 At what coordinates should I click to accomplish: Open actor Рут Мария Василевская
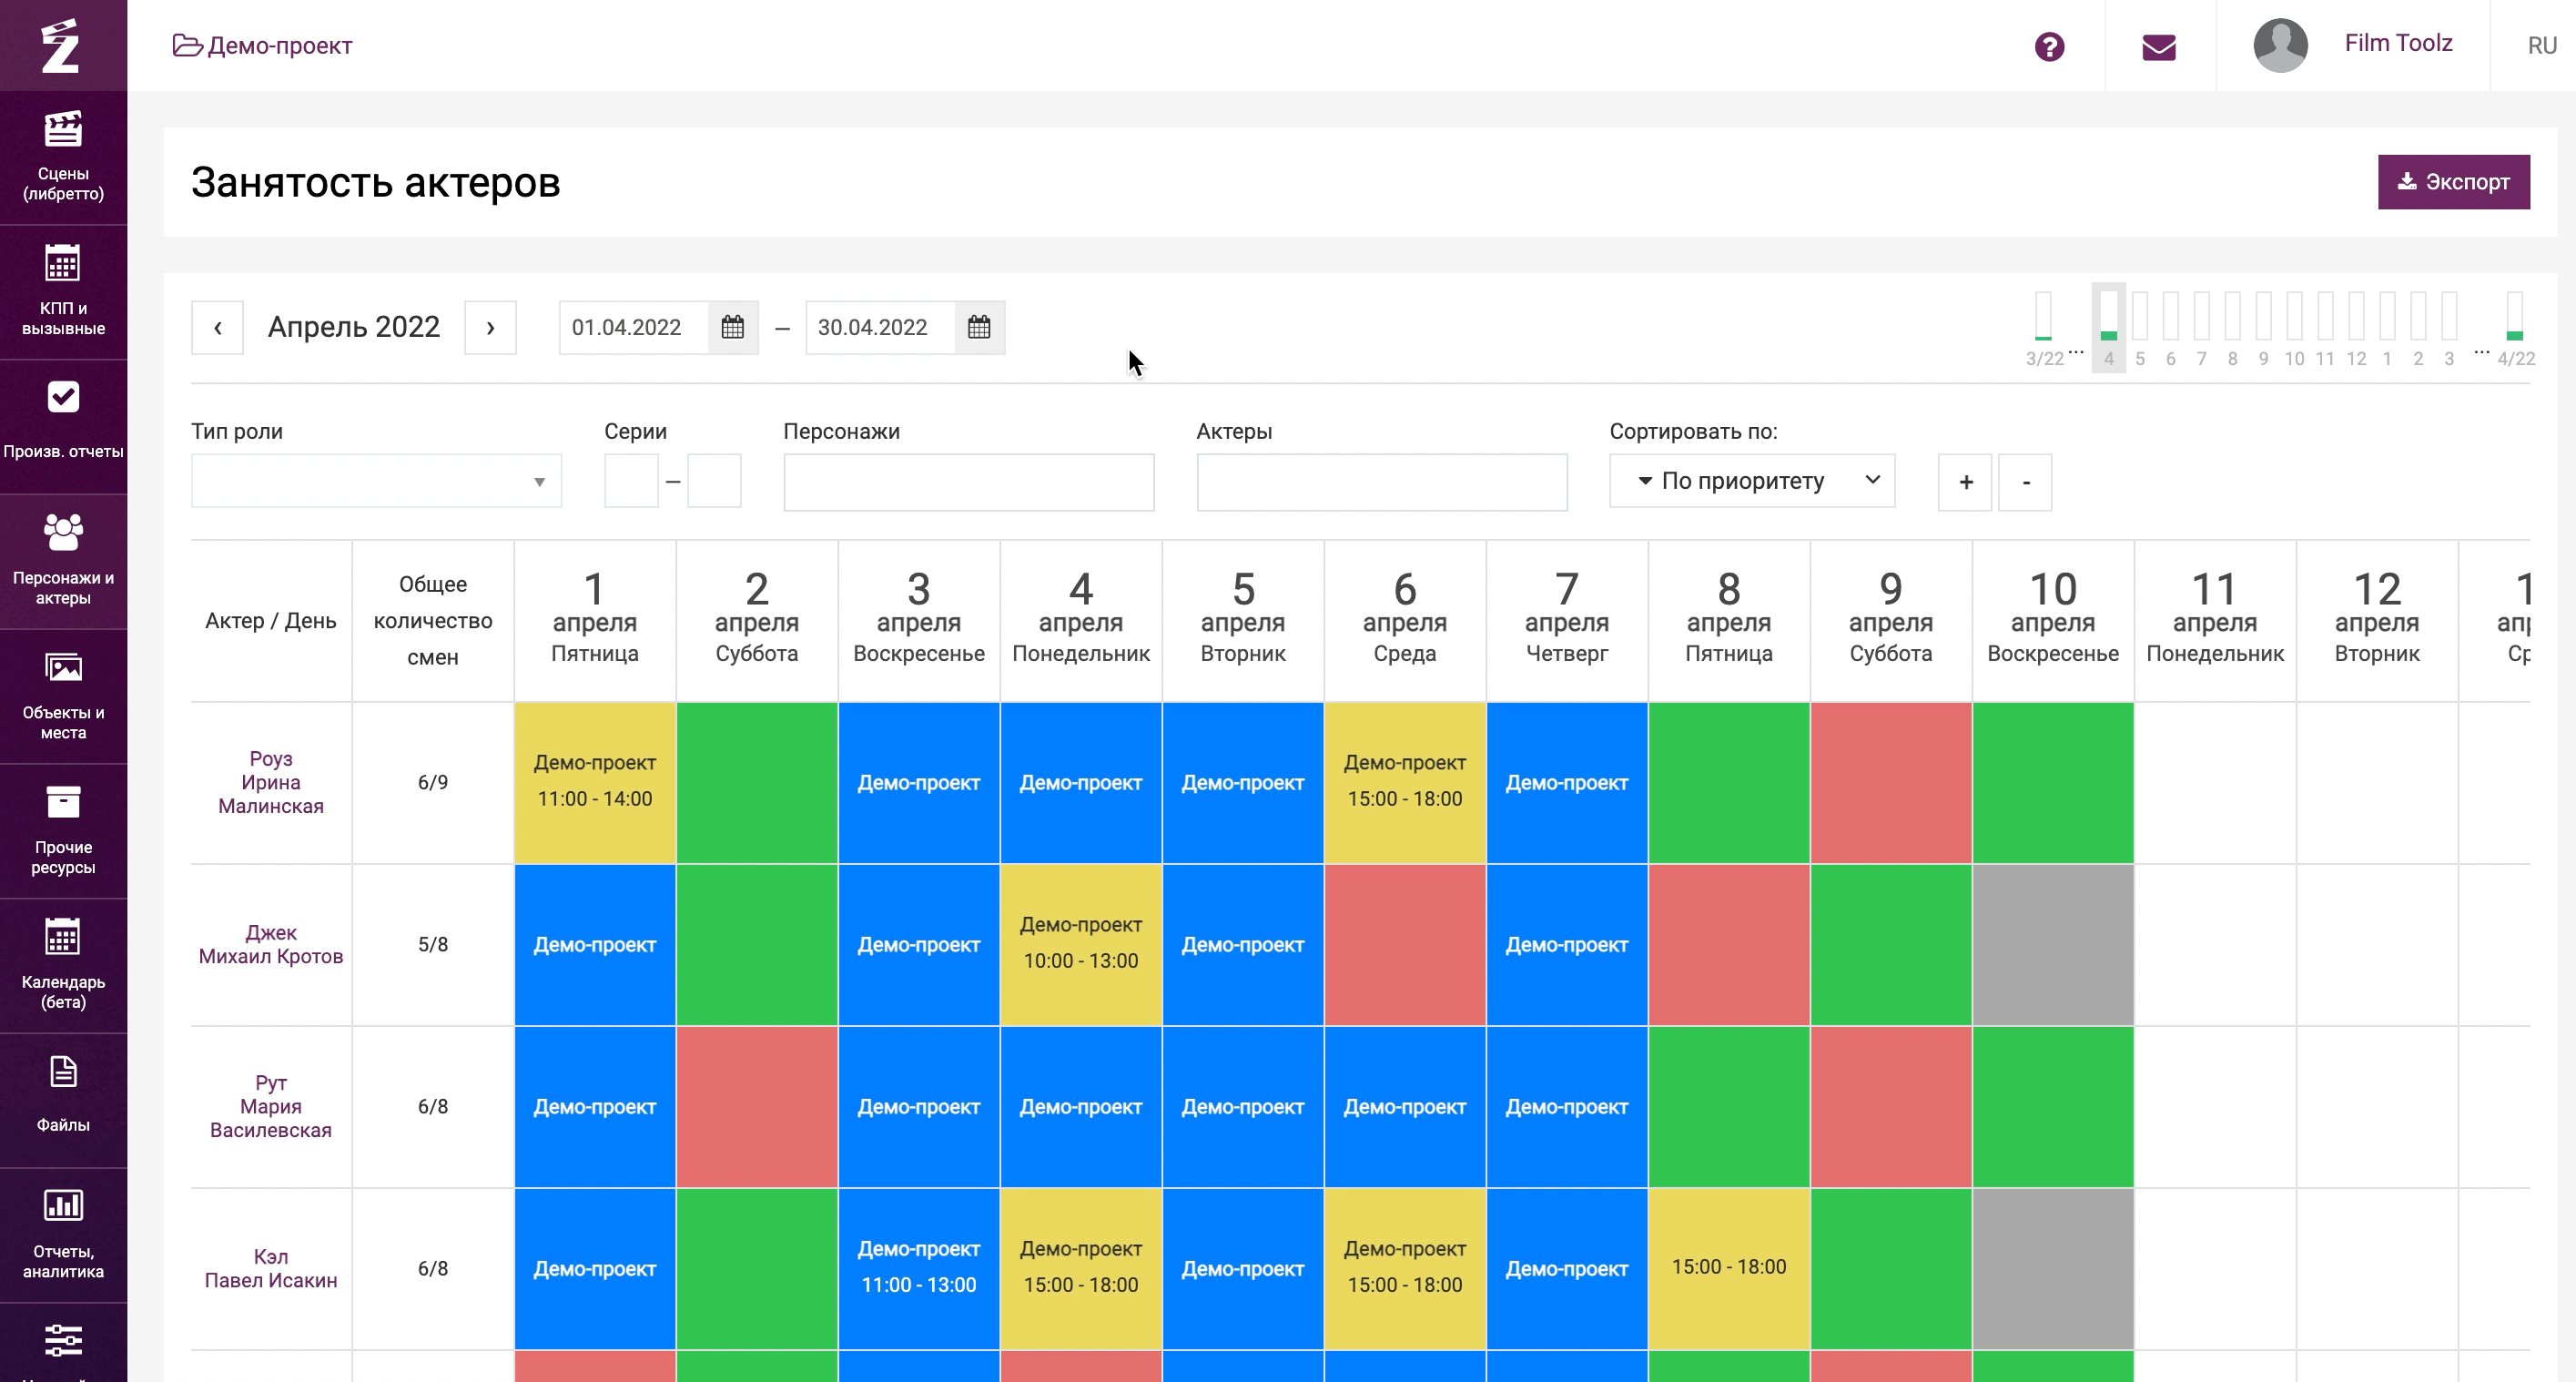[270, 1106]
